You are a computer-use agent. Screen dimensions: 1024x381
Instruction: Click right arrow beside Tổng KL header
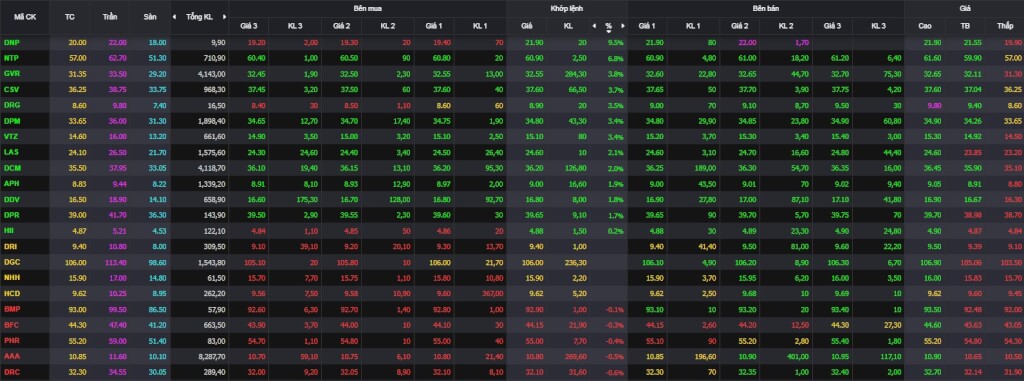click(225, 17)
